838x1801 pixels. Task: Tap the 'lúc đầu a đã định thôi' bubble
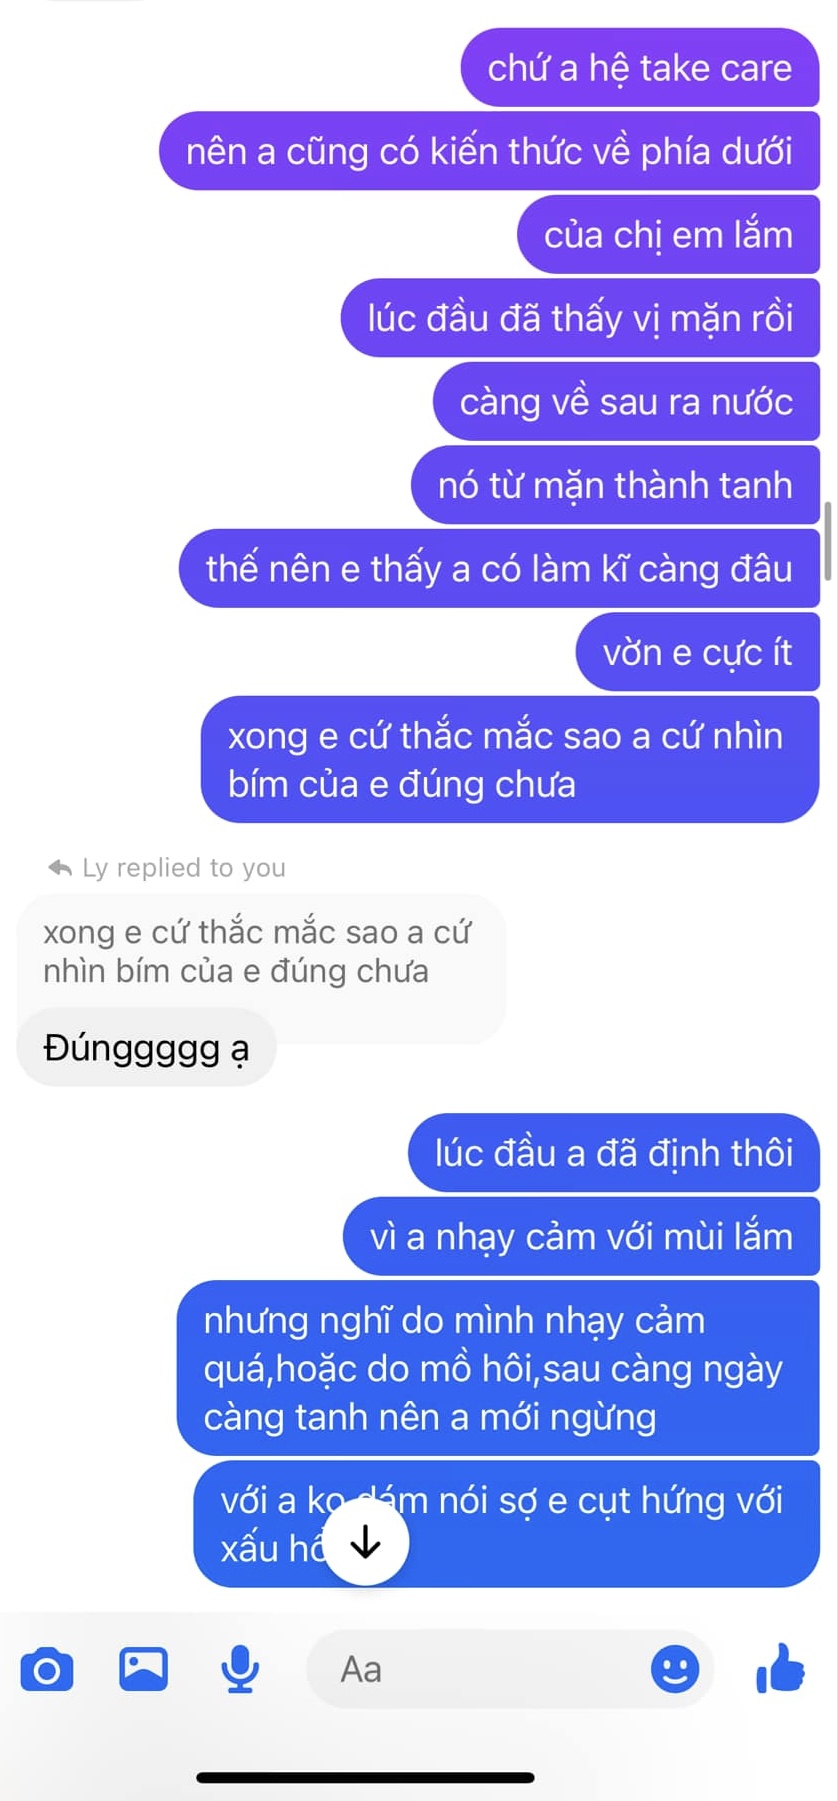click(614, 1153)
